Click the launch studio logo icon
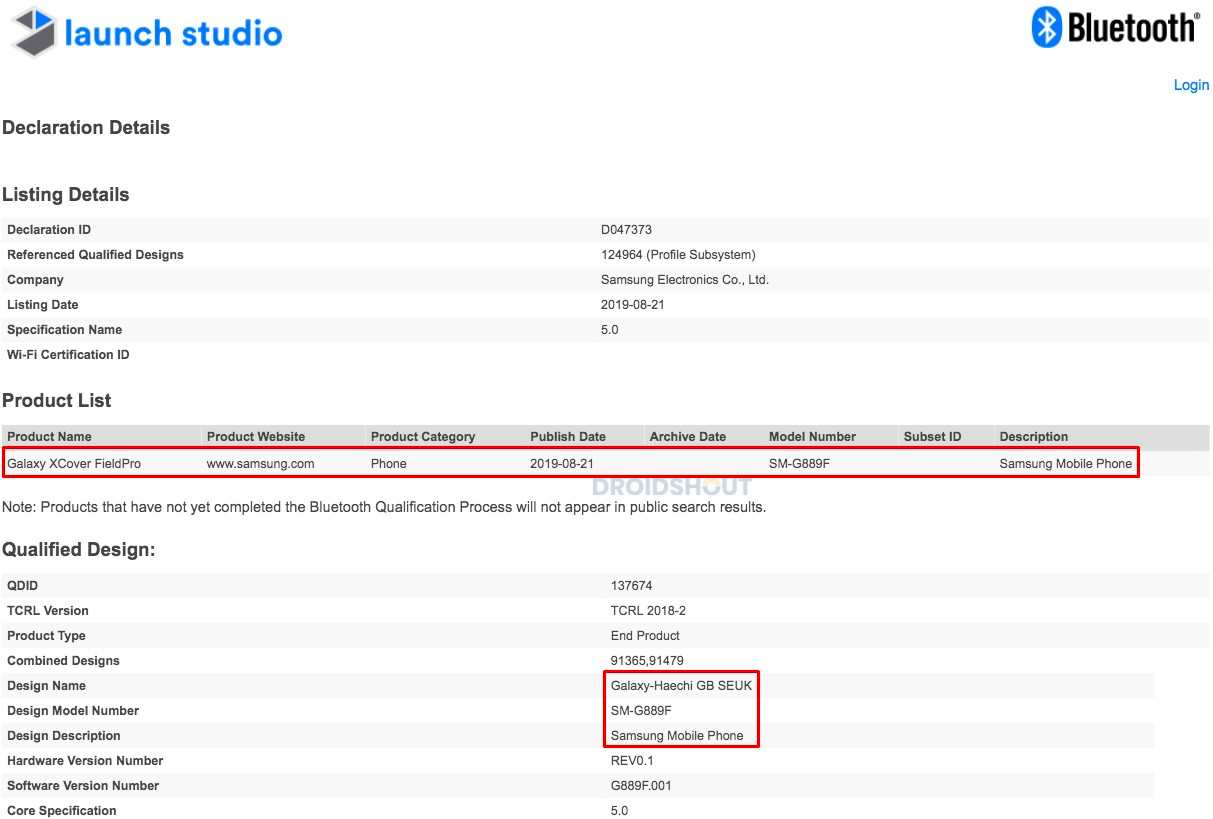The height and width of the screenshot is (819, 1213). 33,32
